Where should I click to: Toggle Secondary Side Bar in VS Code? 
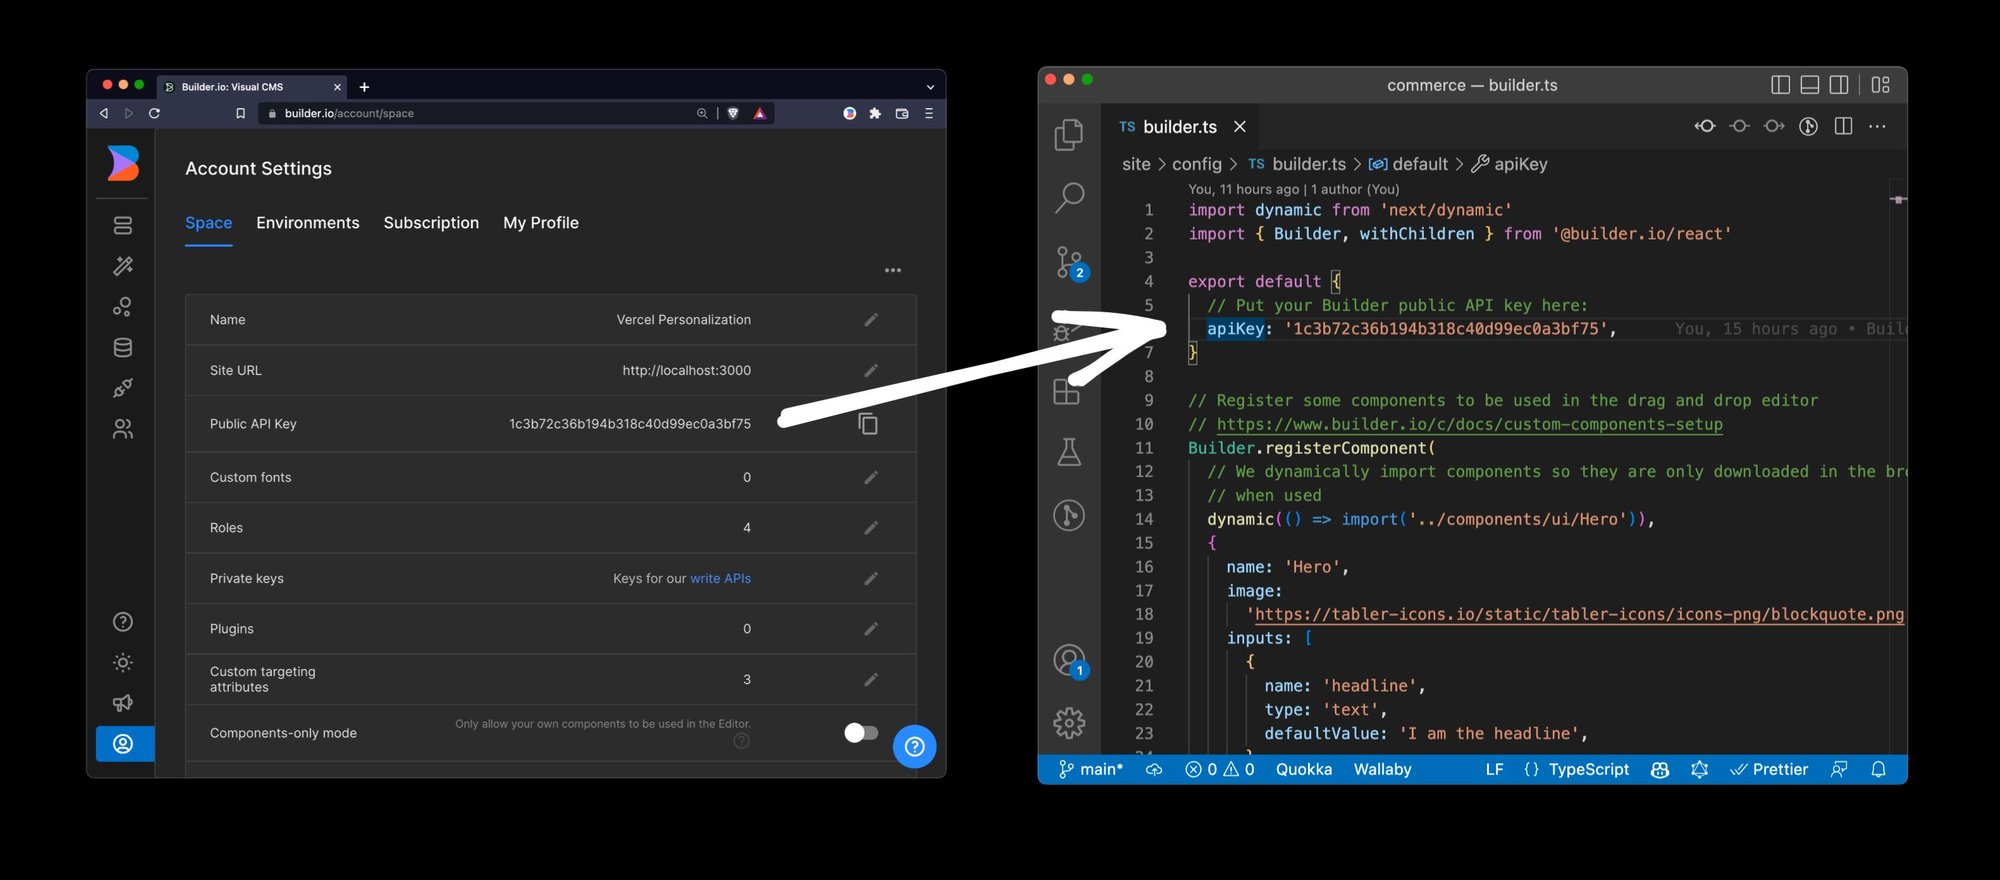1838,85
